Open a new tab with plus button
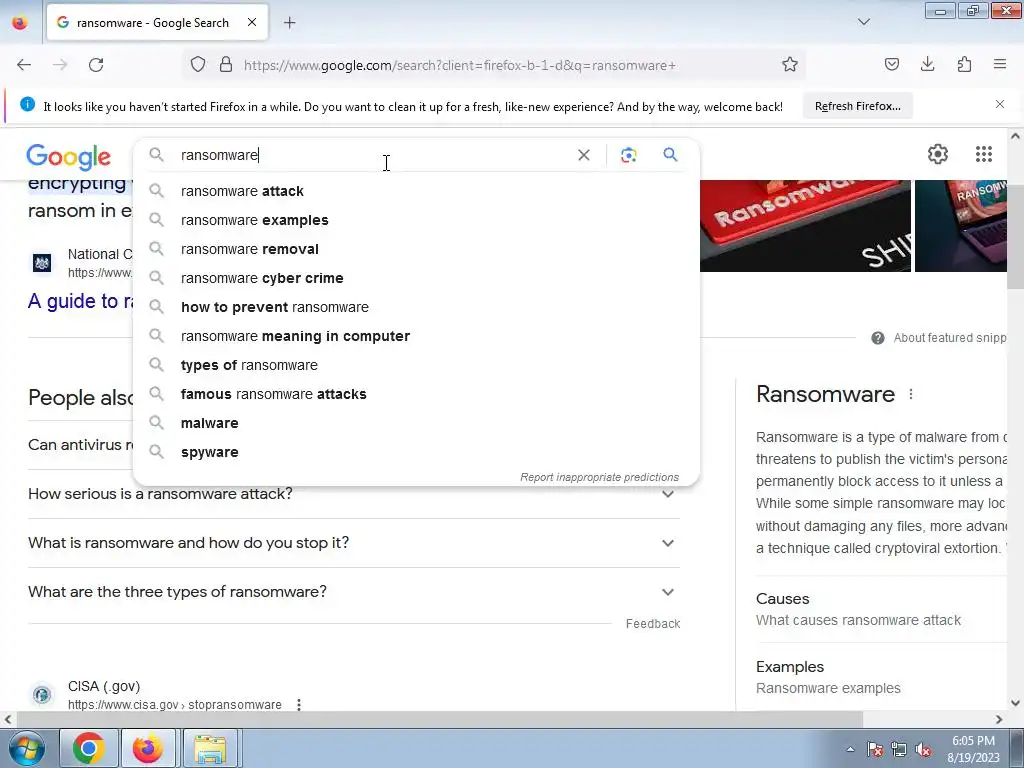The width and height of the screenshot is (1024, 768). (x=289, y=23)
